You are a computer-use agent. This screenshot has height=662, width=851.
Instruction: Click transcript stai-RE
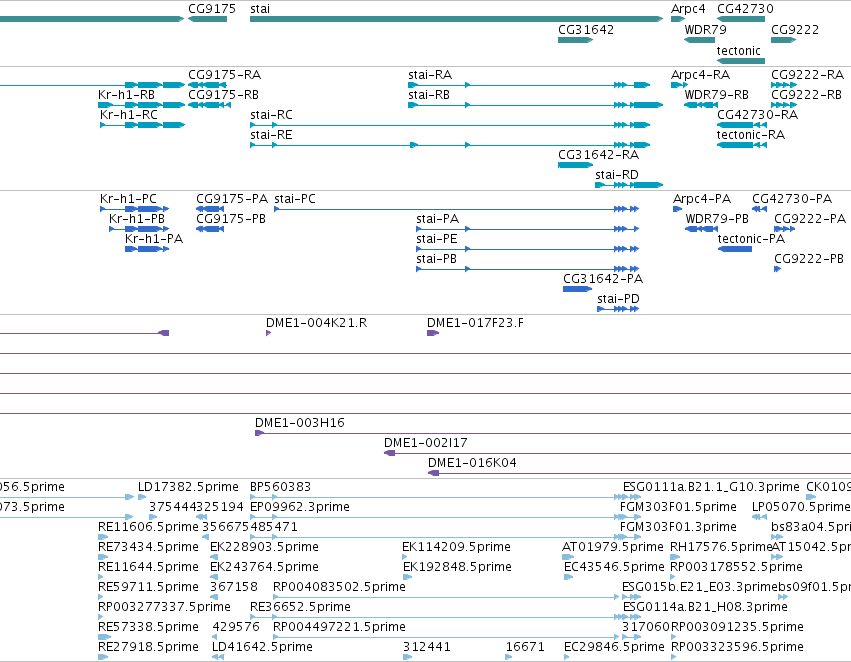point(450,145)
